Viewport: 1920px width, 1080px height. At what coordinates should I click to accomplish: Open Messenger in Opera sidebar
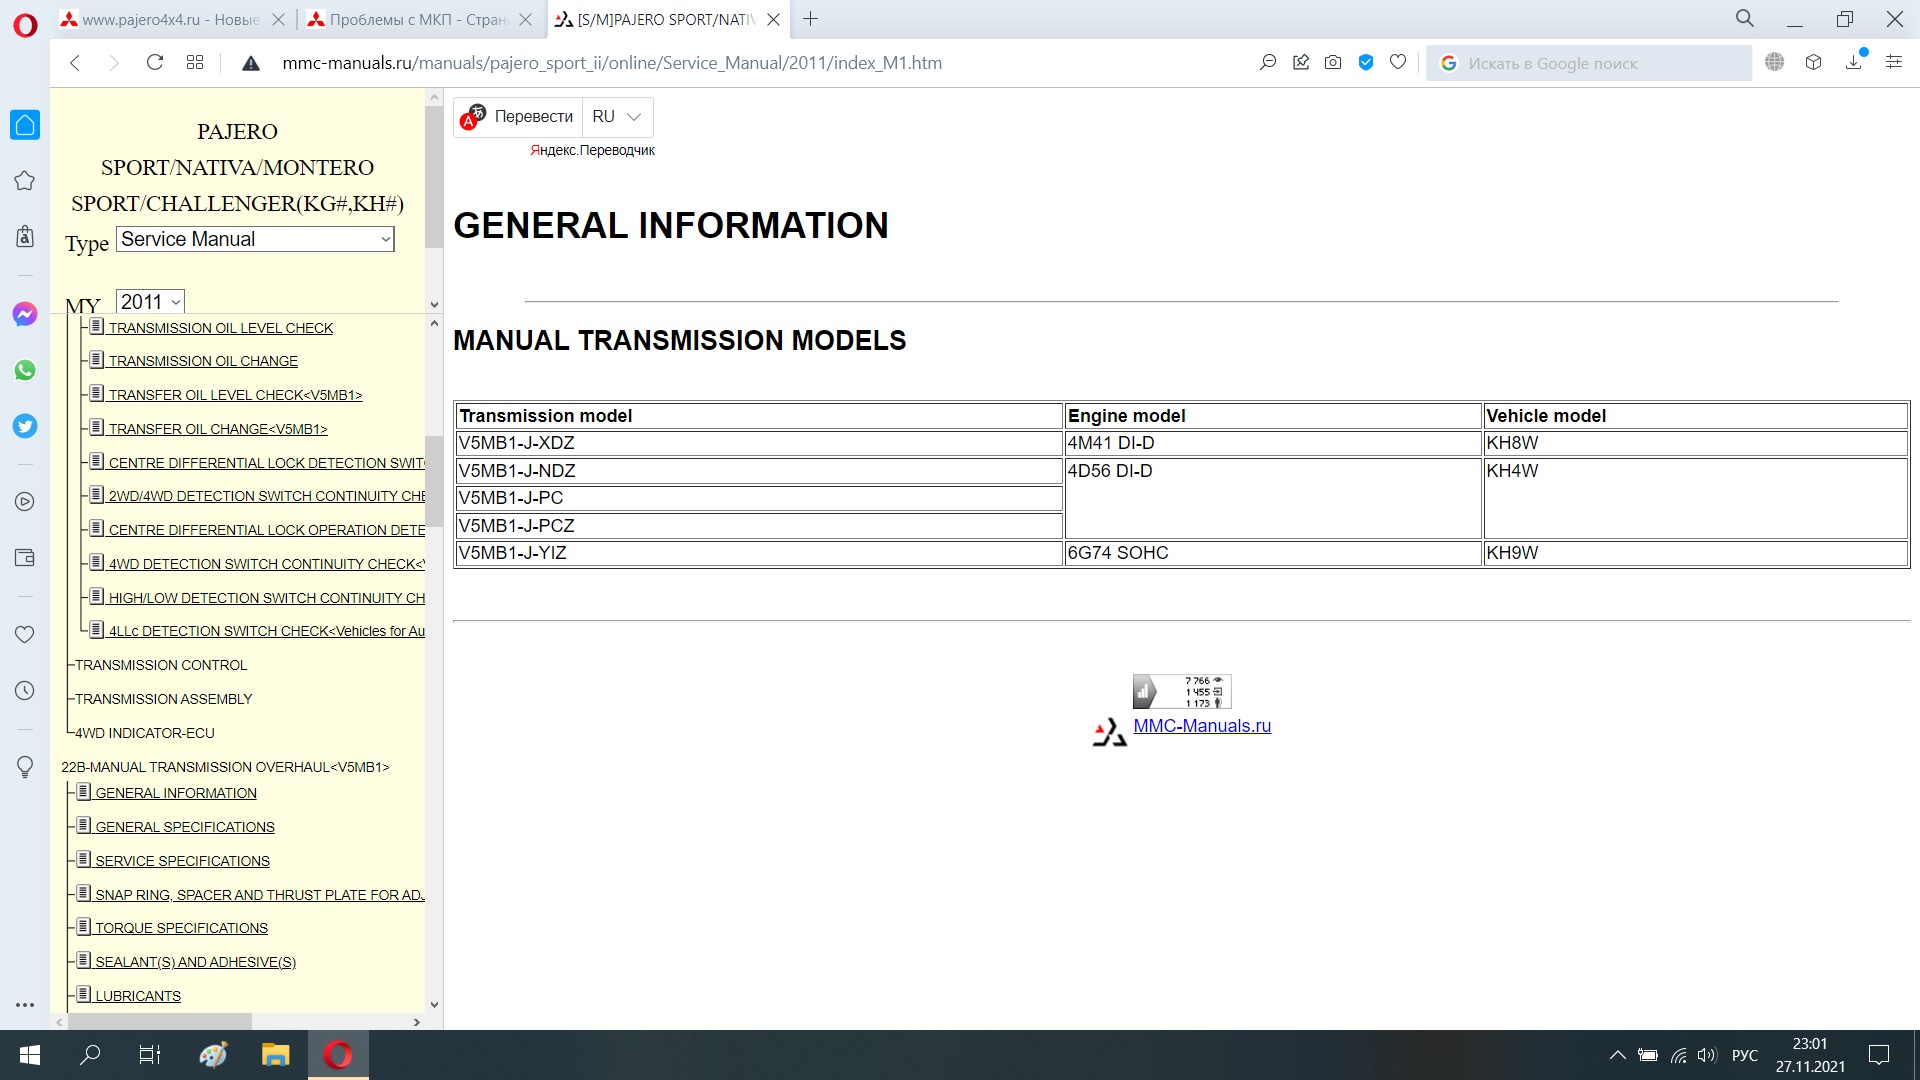25,314
